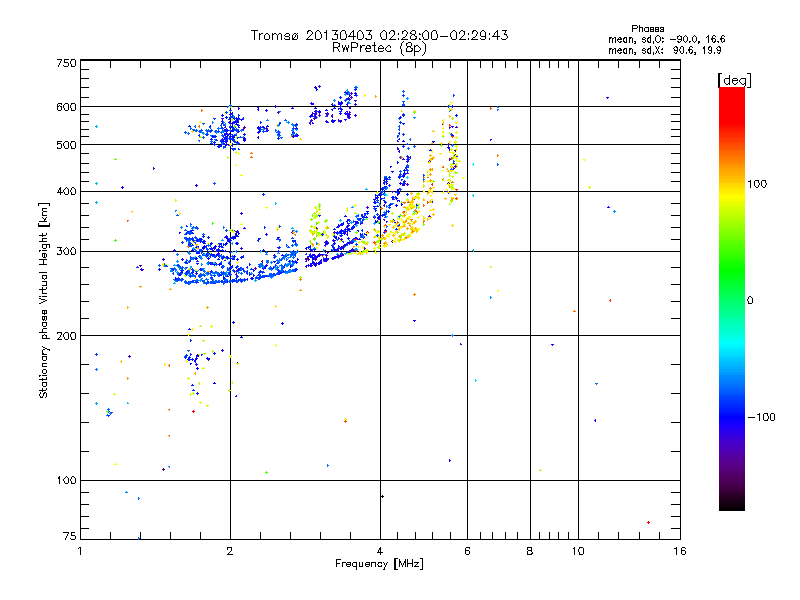Image resolution: width=800 pixels, height=600 pixels.
Task: Click the isolated red data point at lower right
Action: 648,522
